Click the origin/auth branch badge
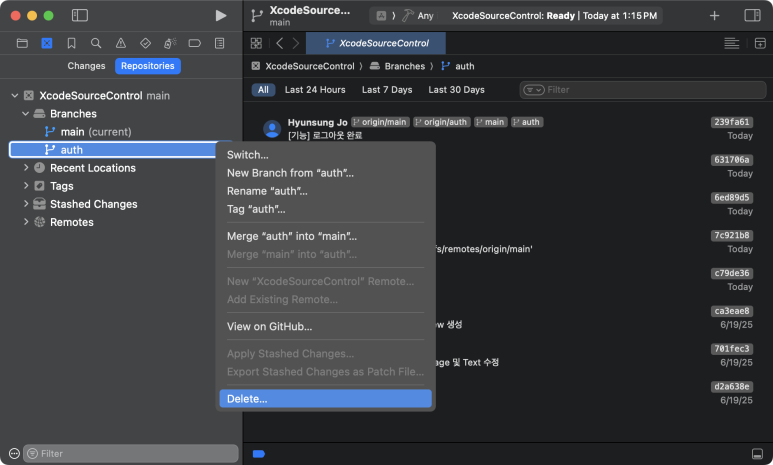Screen dimensions: 773x465 [x=441, y=122]
